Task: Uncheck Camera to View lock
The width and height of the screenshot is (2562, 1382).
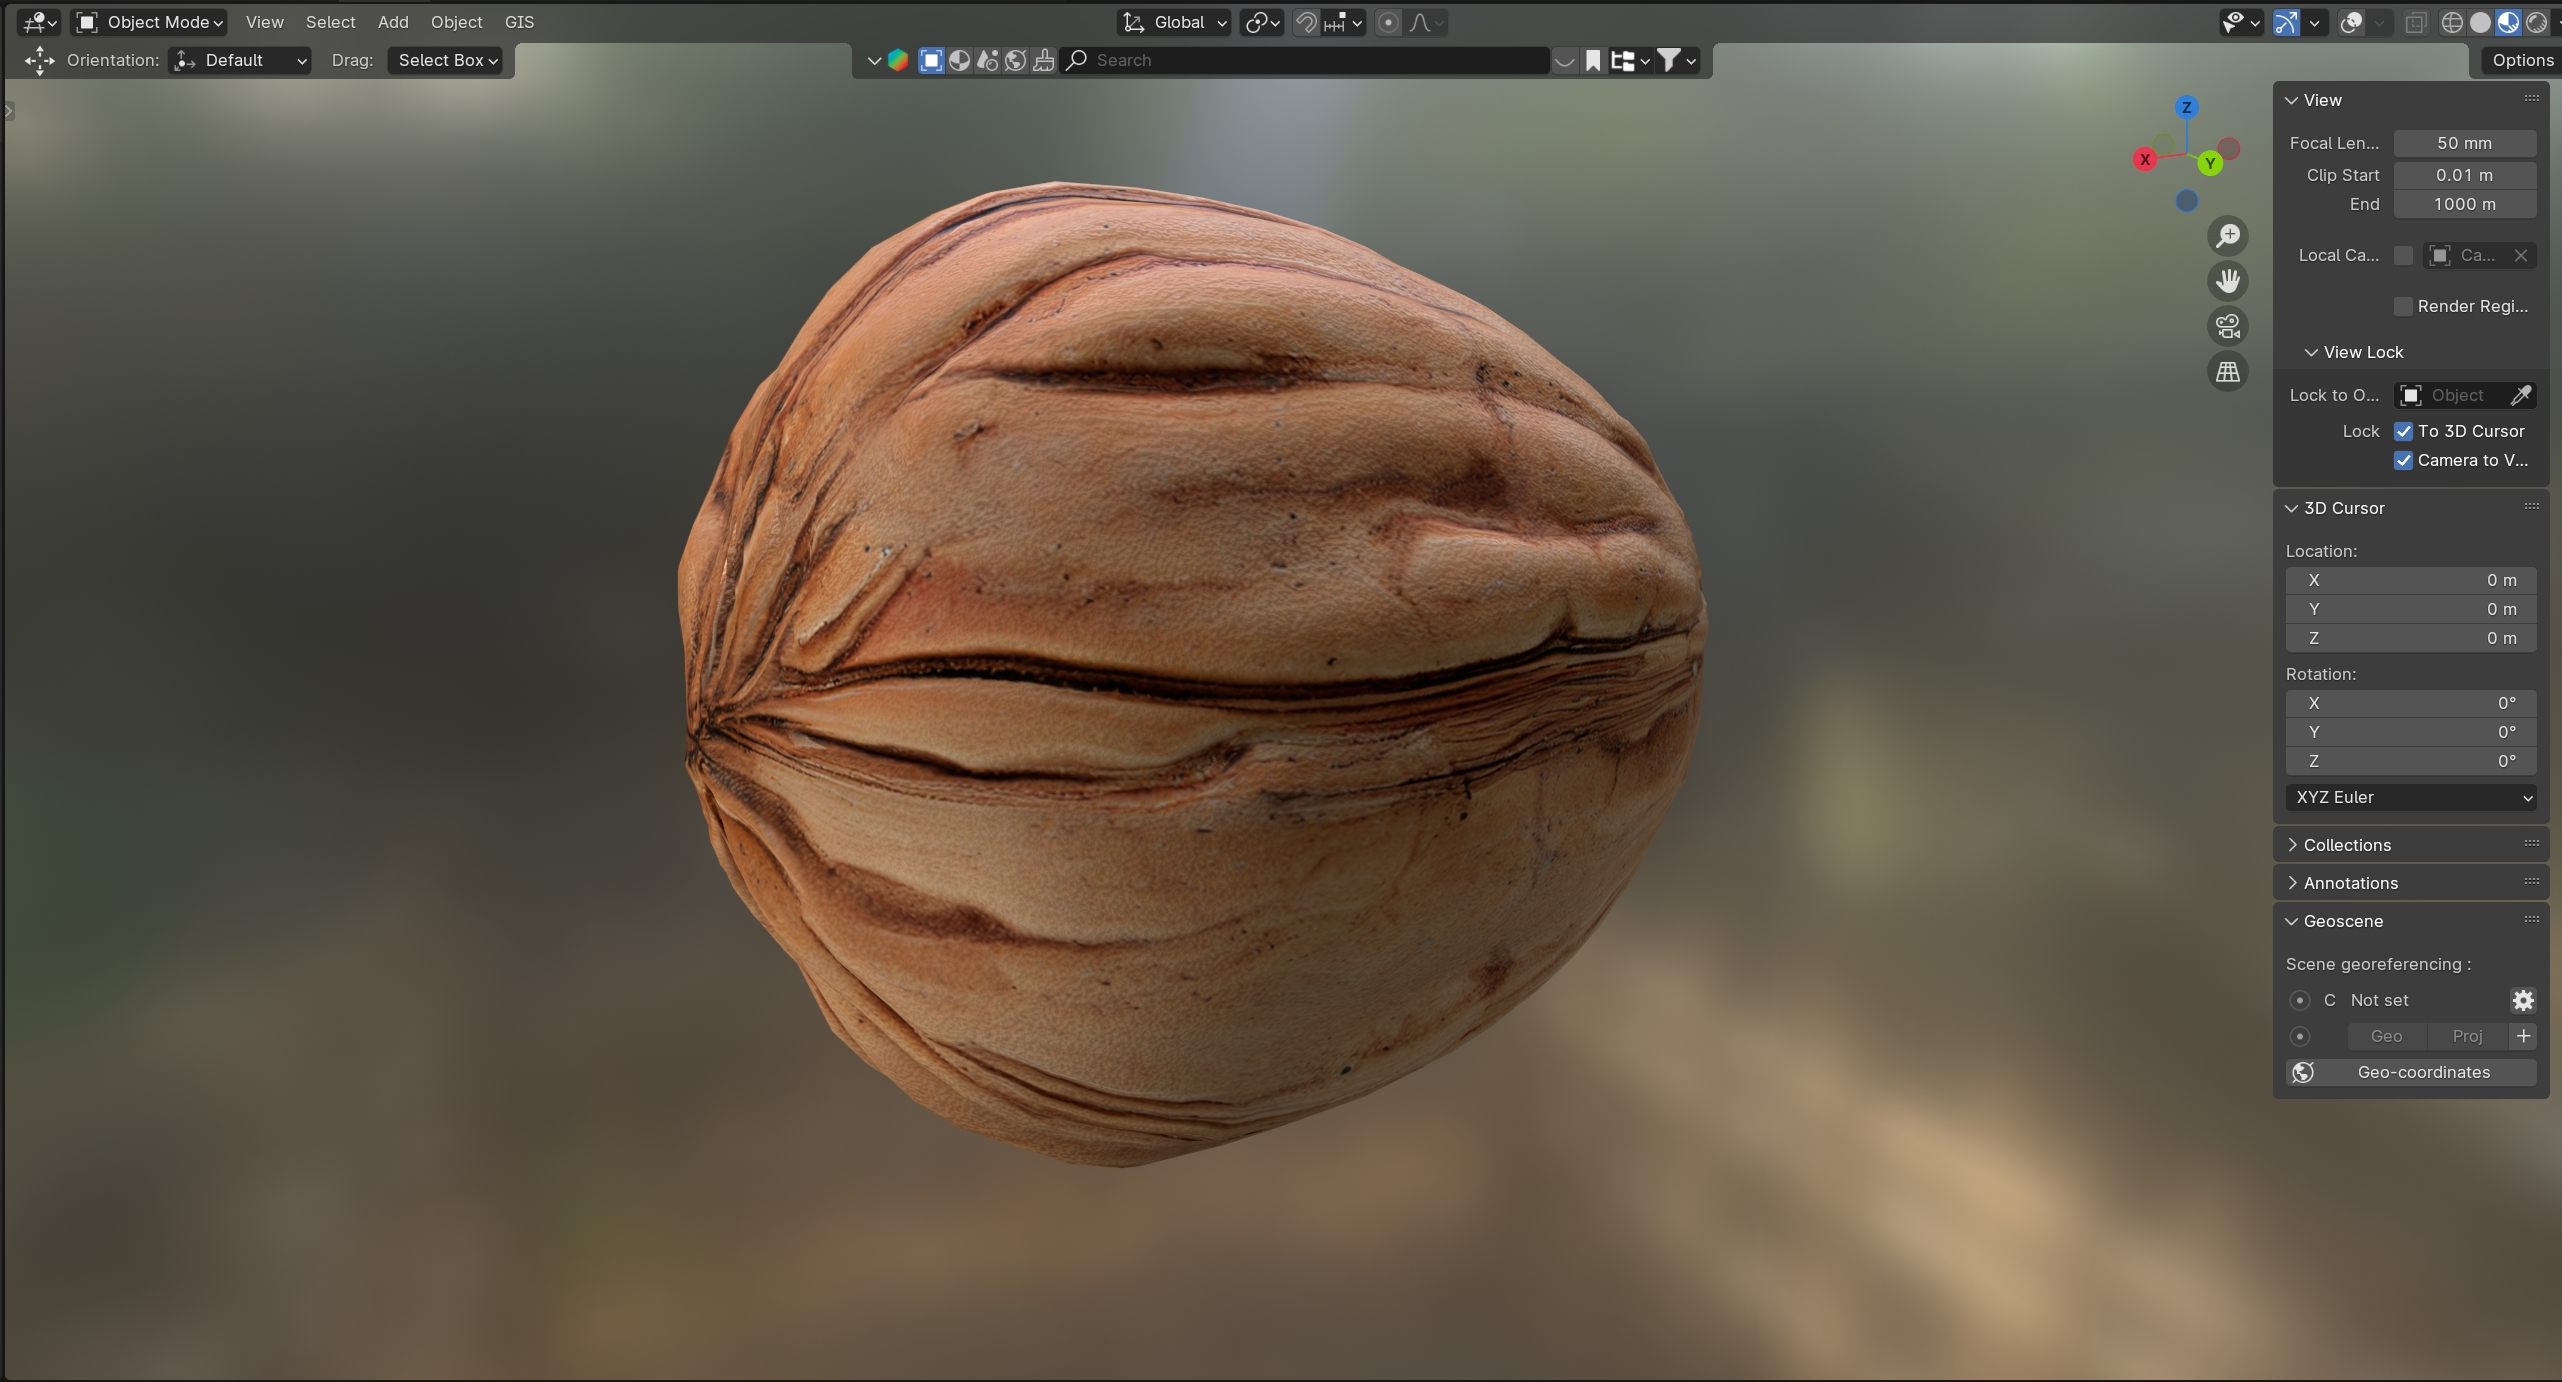Action: tap(2404, 460)
